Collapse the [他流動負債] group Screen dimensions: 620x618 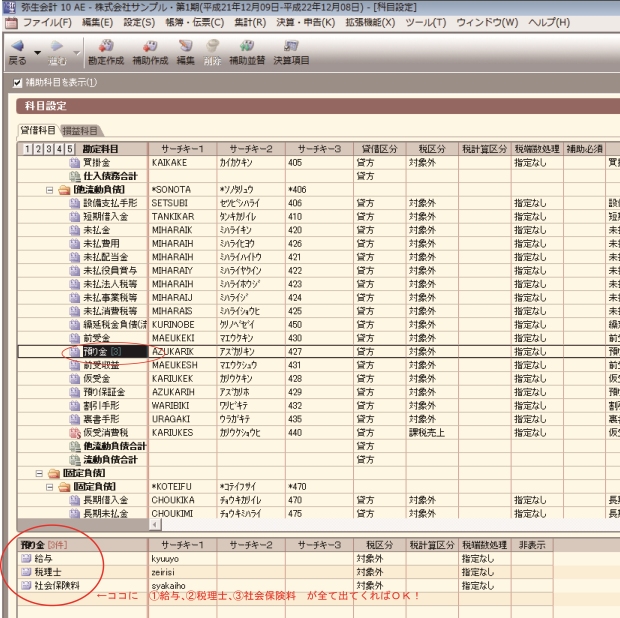point(49,190)
